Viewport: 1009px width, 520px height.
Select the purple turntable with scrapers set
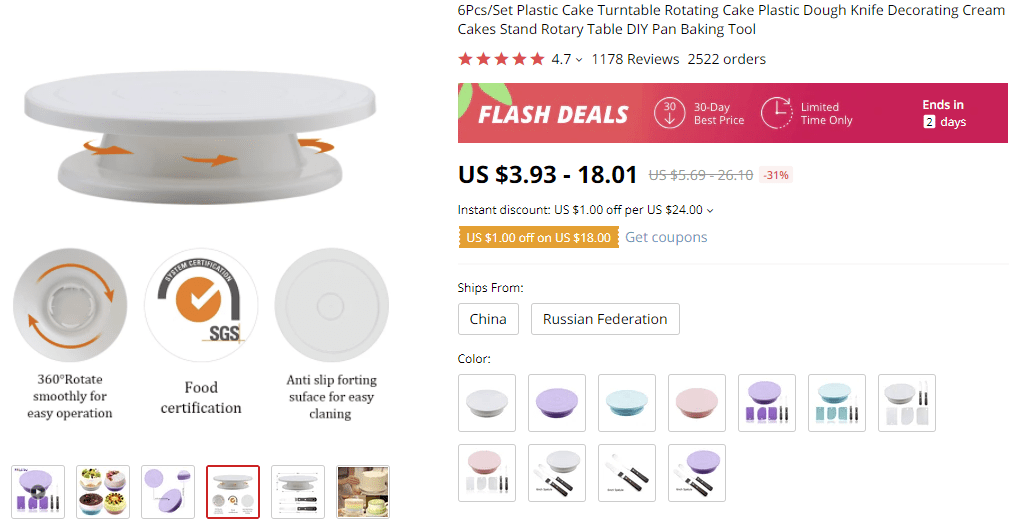pos(767,403)
